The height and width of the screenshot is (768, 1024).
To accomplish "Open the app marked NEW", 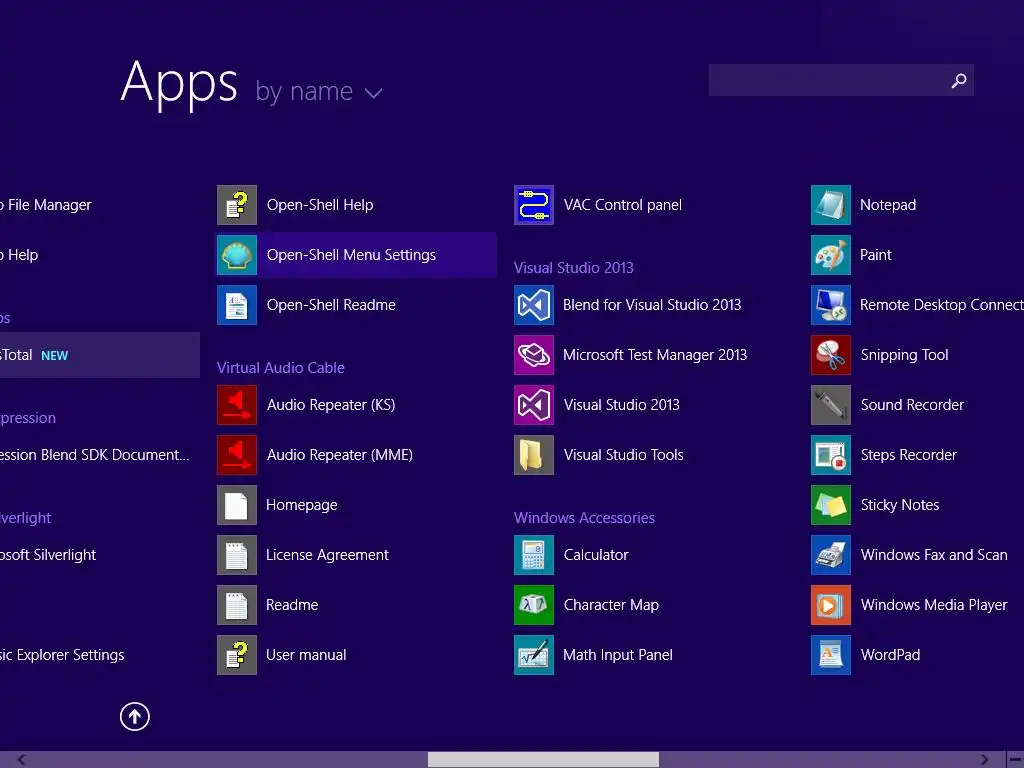I will pos(99,355).
